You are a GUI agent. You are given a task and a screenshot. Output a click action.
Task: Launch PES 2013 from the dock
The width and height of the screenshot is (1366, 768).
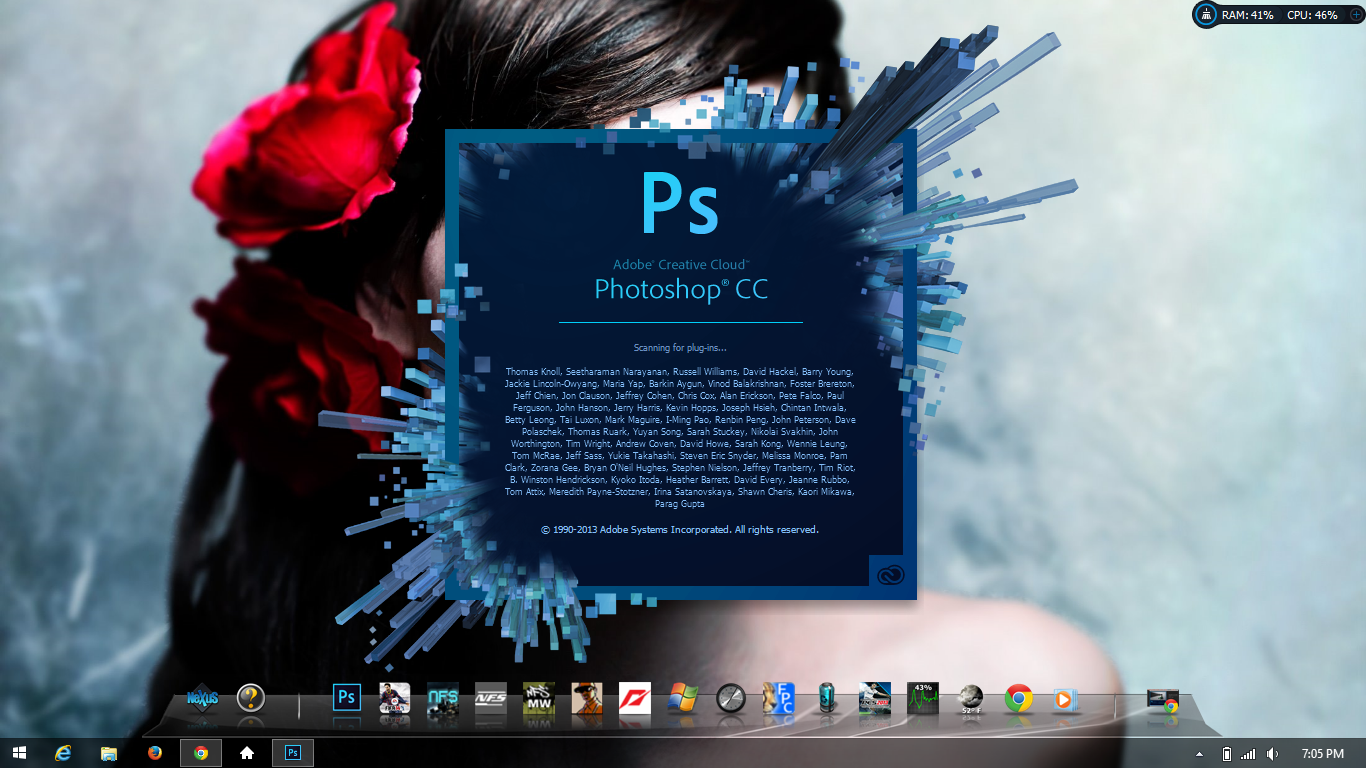click(875, 697)
